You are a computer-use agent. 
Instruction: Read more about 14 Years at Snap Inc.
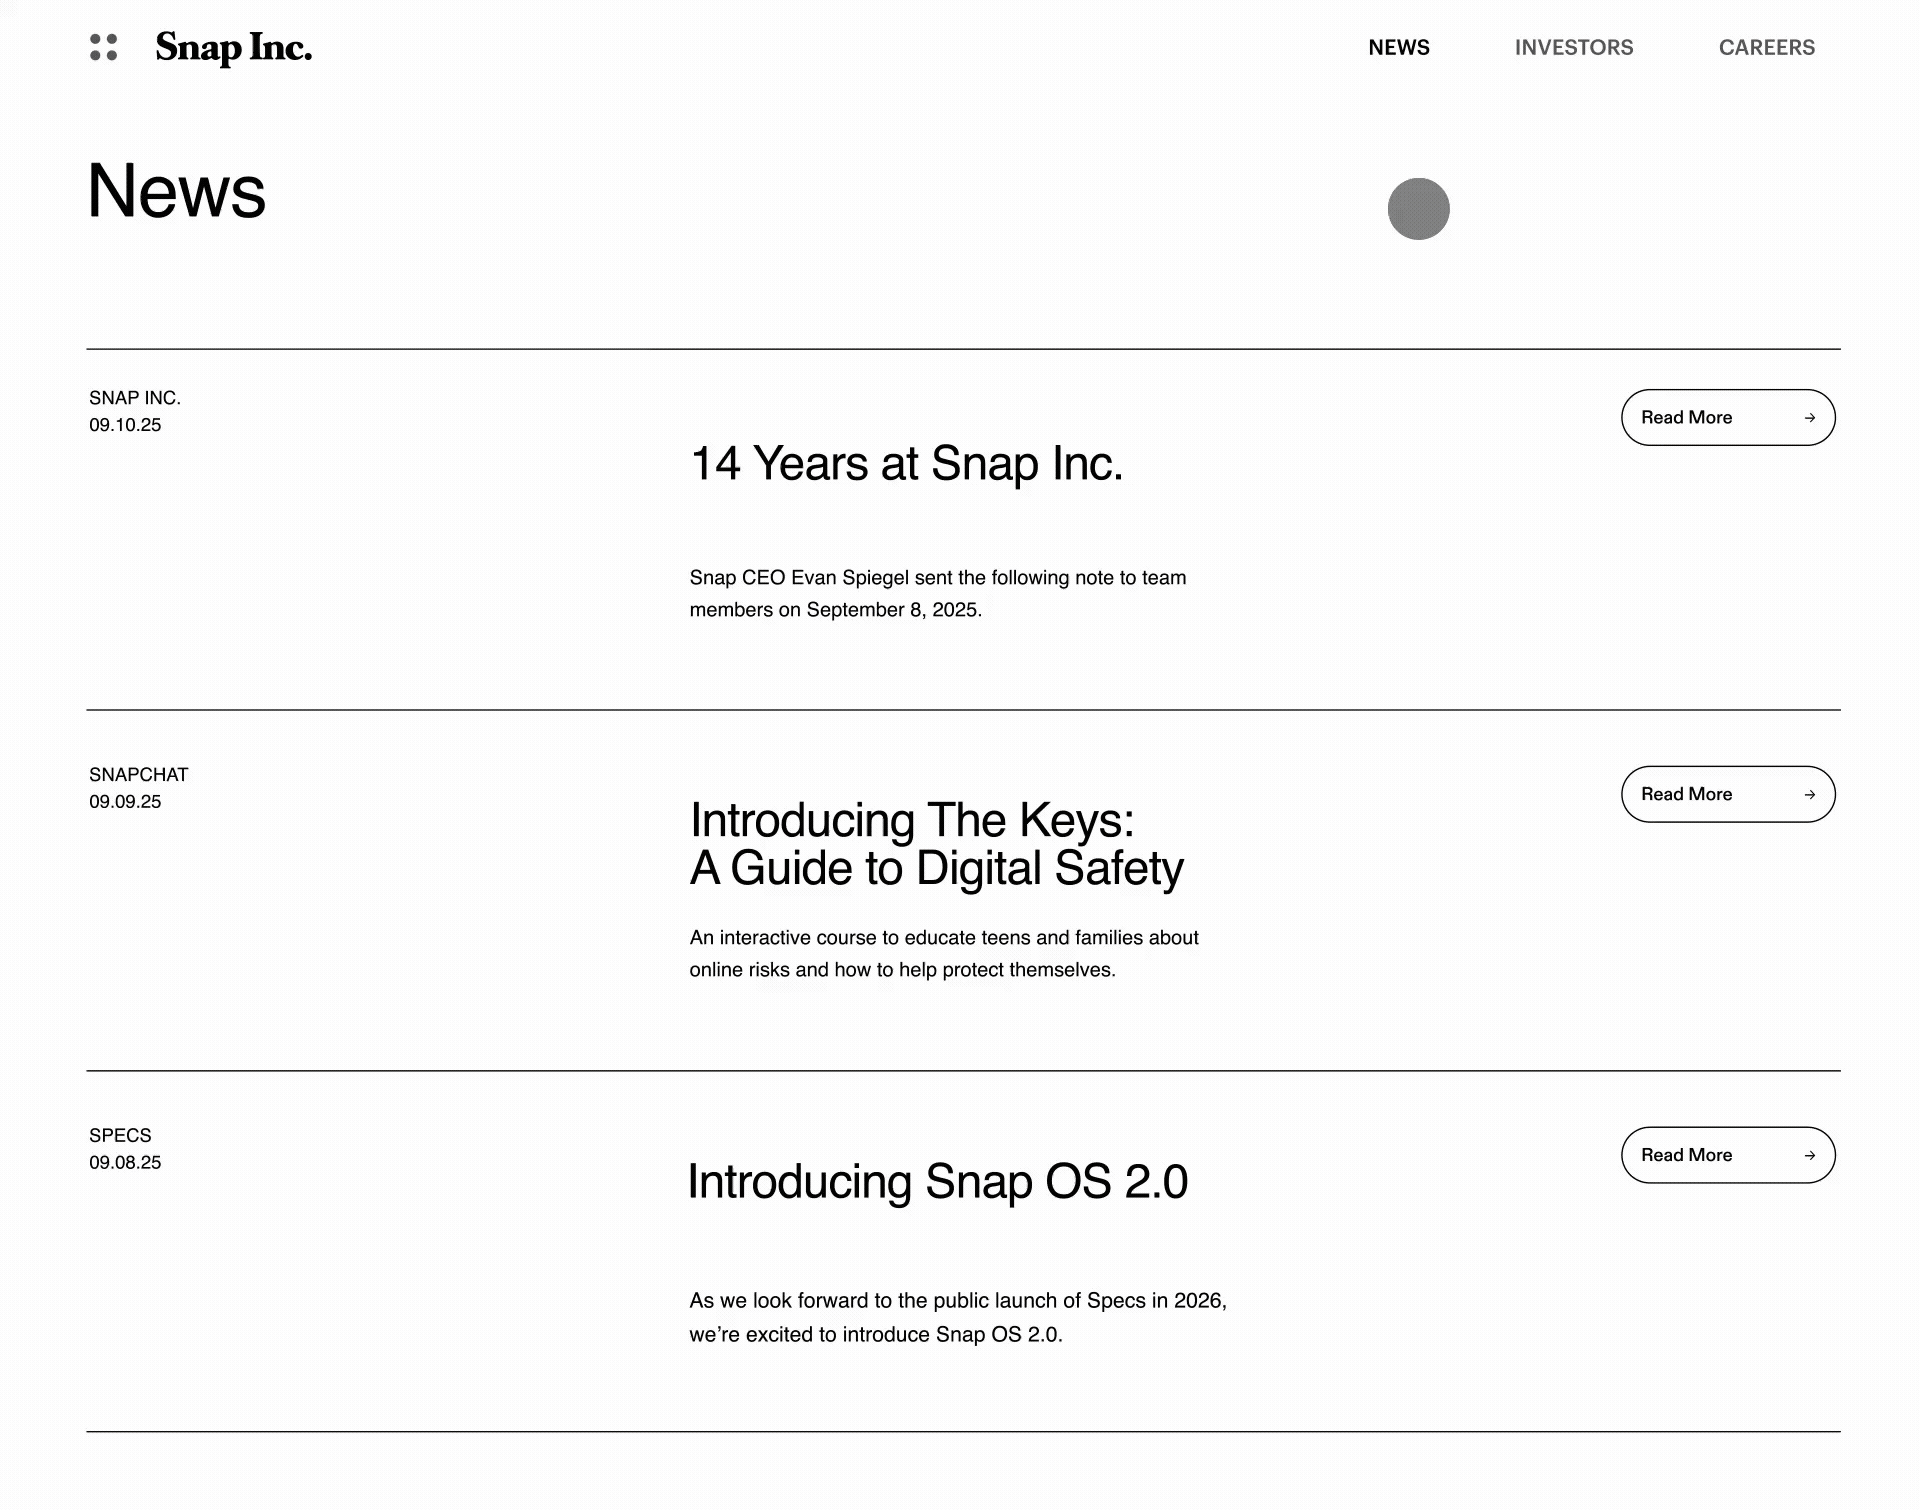(1728, 418)
